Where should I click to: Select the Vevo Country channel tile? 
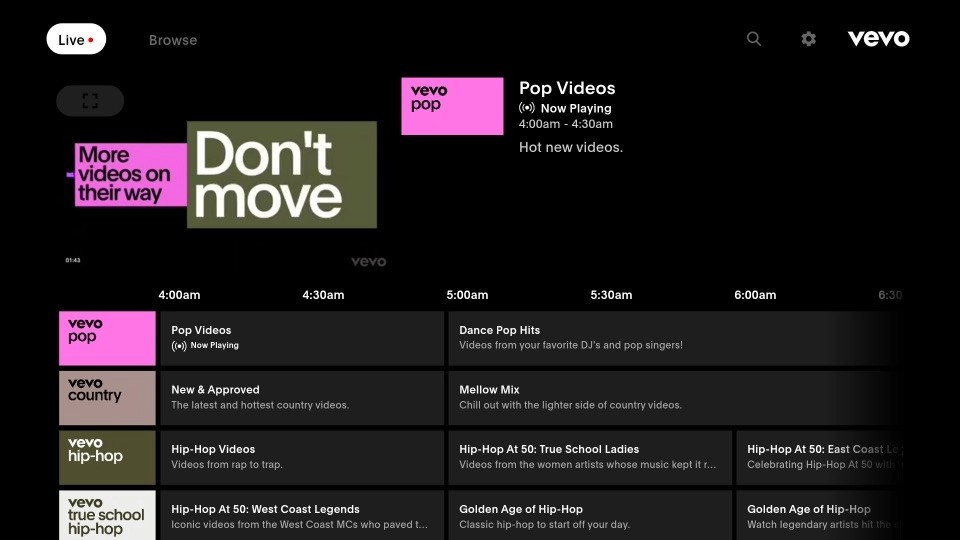(x=107, y=398)
